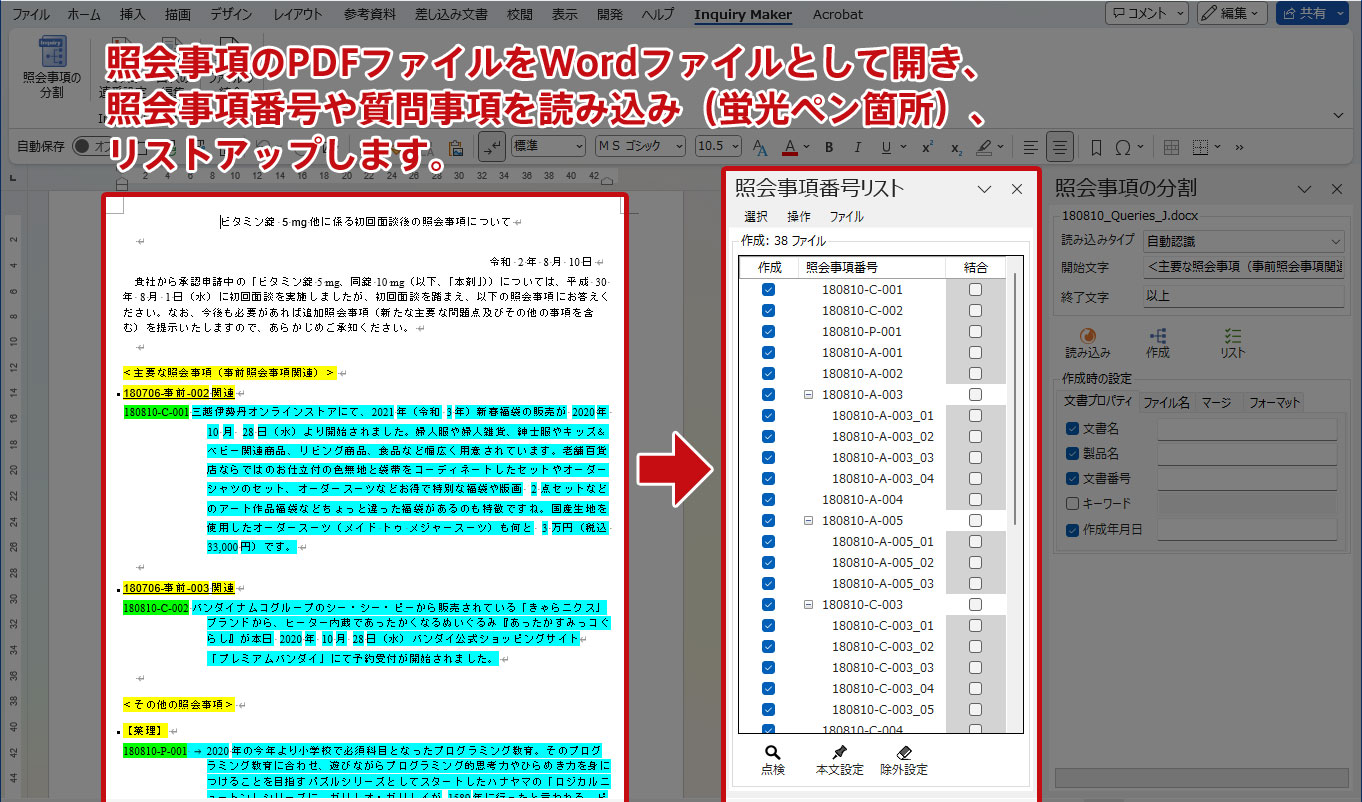Click the center alignment icon

1060,147
